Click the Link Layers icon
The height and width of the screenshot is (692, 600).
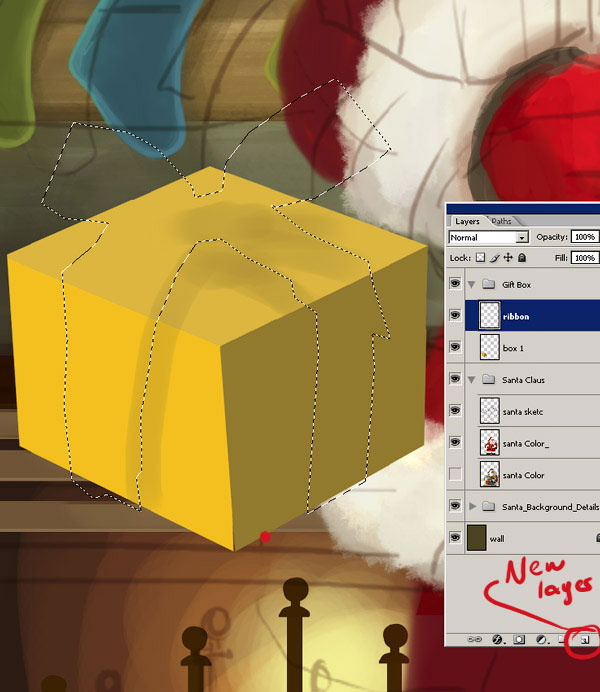click(x=476, y=638)
